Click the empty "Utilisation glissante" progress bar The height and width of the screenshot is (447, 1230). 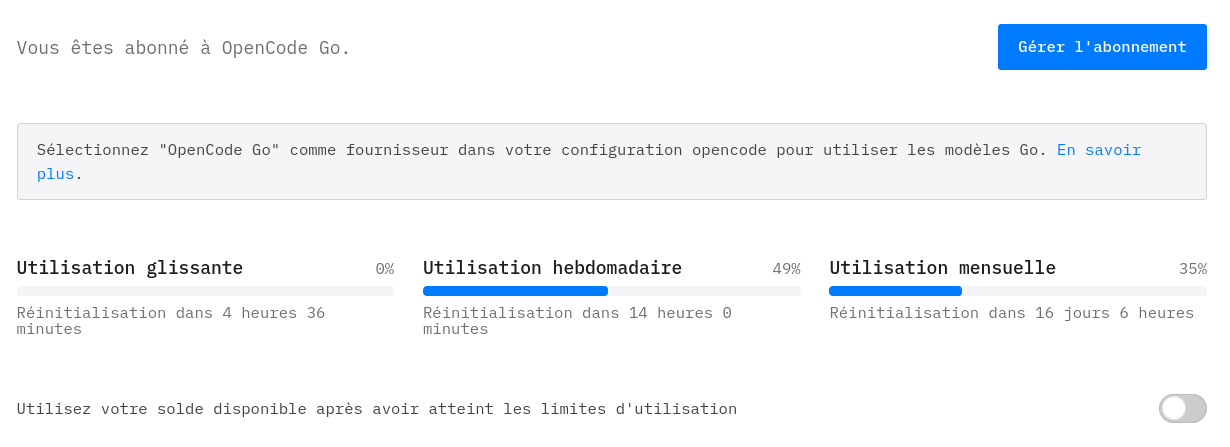tap(205, 291)
